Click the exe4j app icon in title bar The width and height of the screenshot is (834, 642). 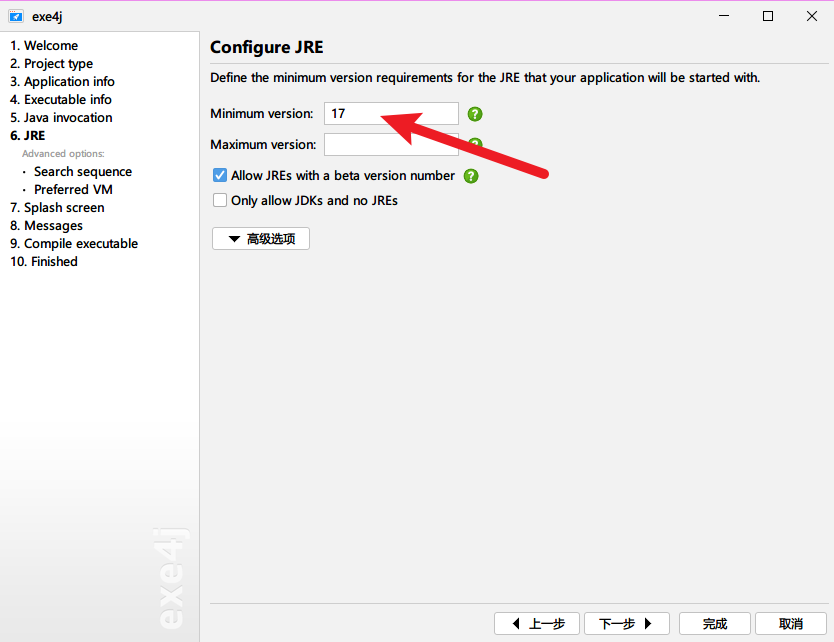pyautogui.click(x=15, y=16)
